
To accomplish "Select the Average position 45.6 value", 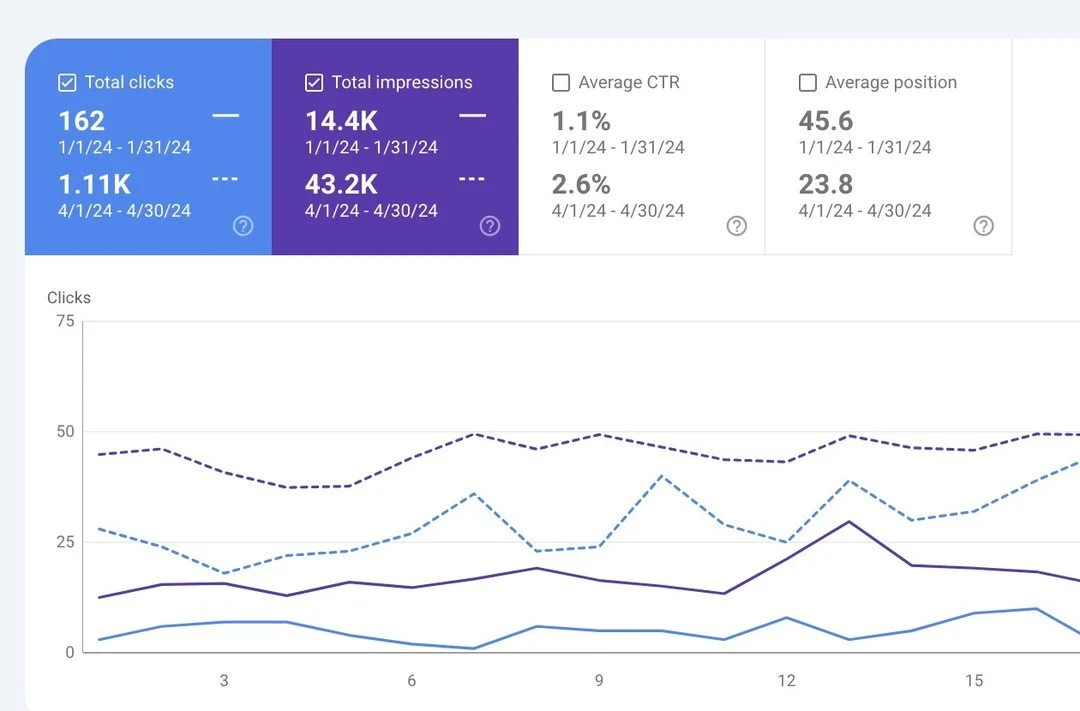I will point(826,121).
